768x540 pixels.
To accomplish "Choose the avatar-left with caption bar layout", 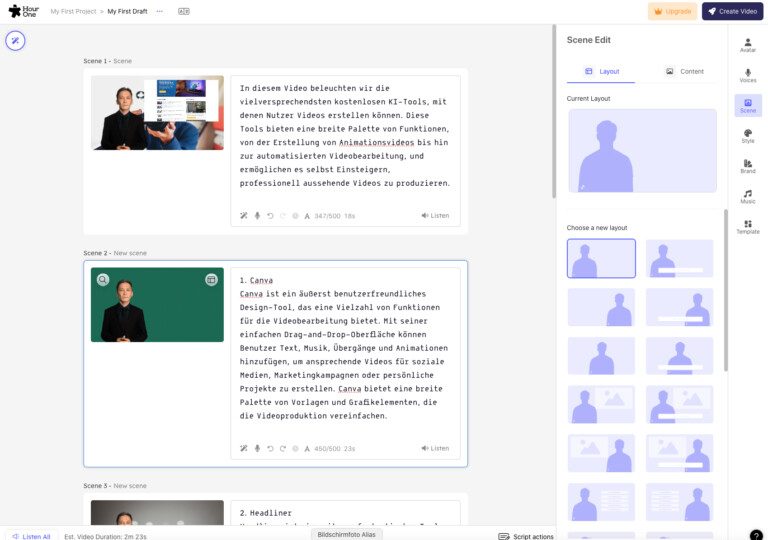I will click(x=679, y=258).
